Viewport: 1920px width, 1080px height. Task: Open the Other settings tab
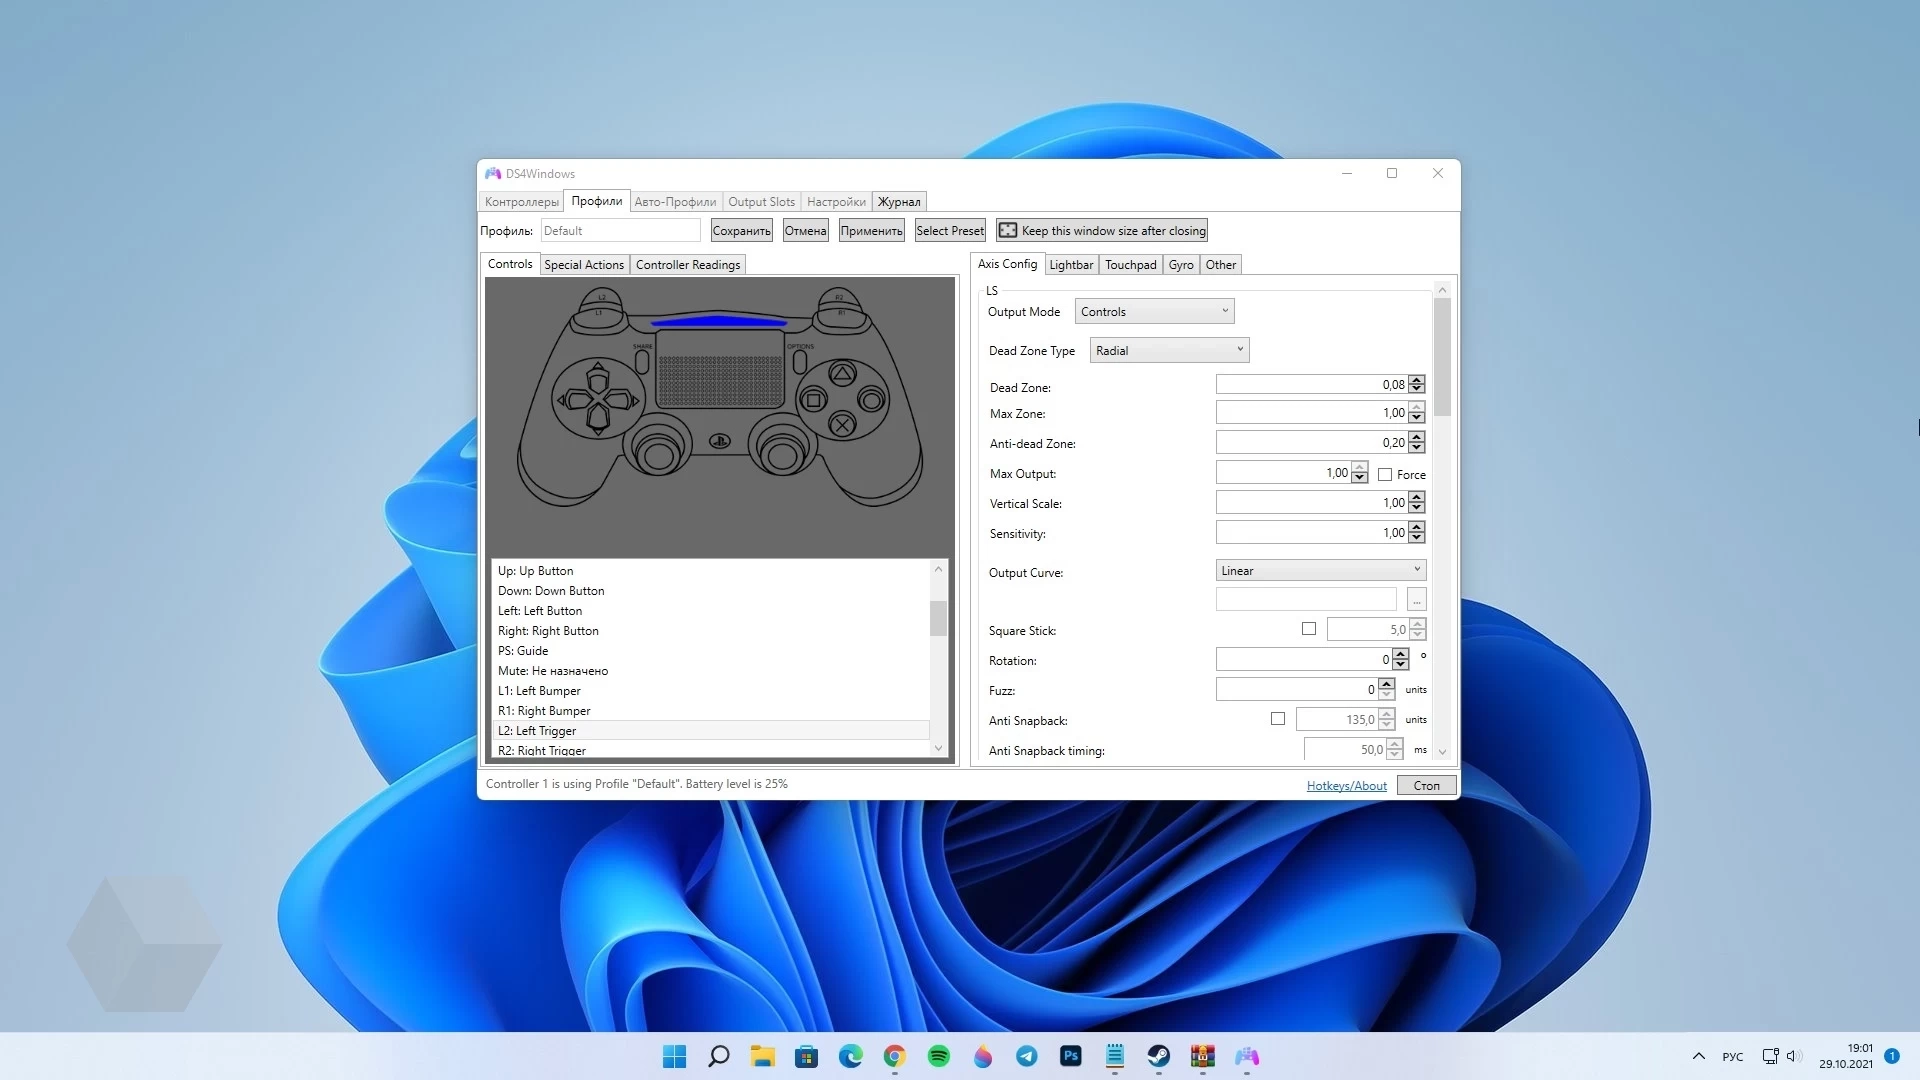click(1220, 265)
